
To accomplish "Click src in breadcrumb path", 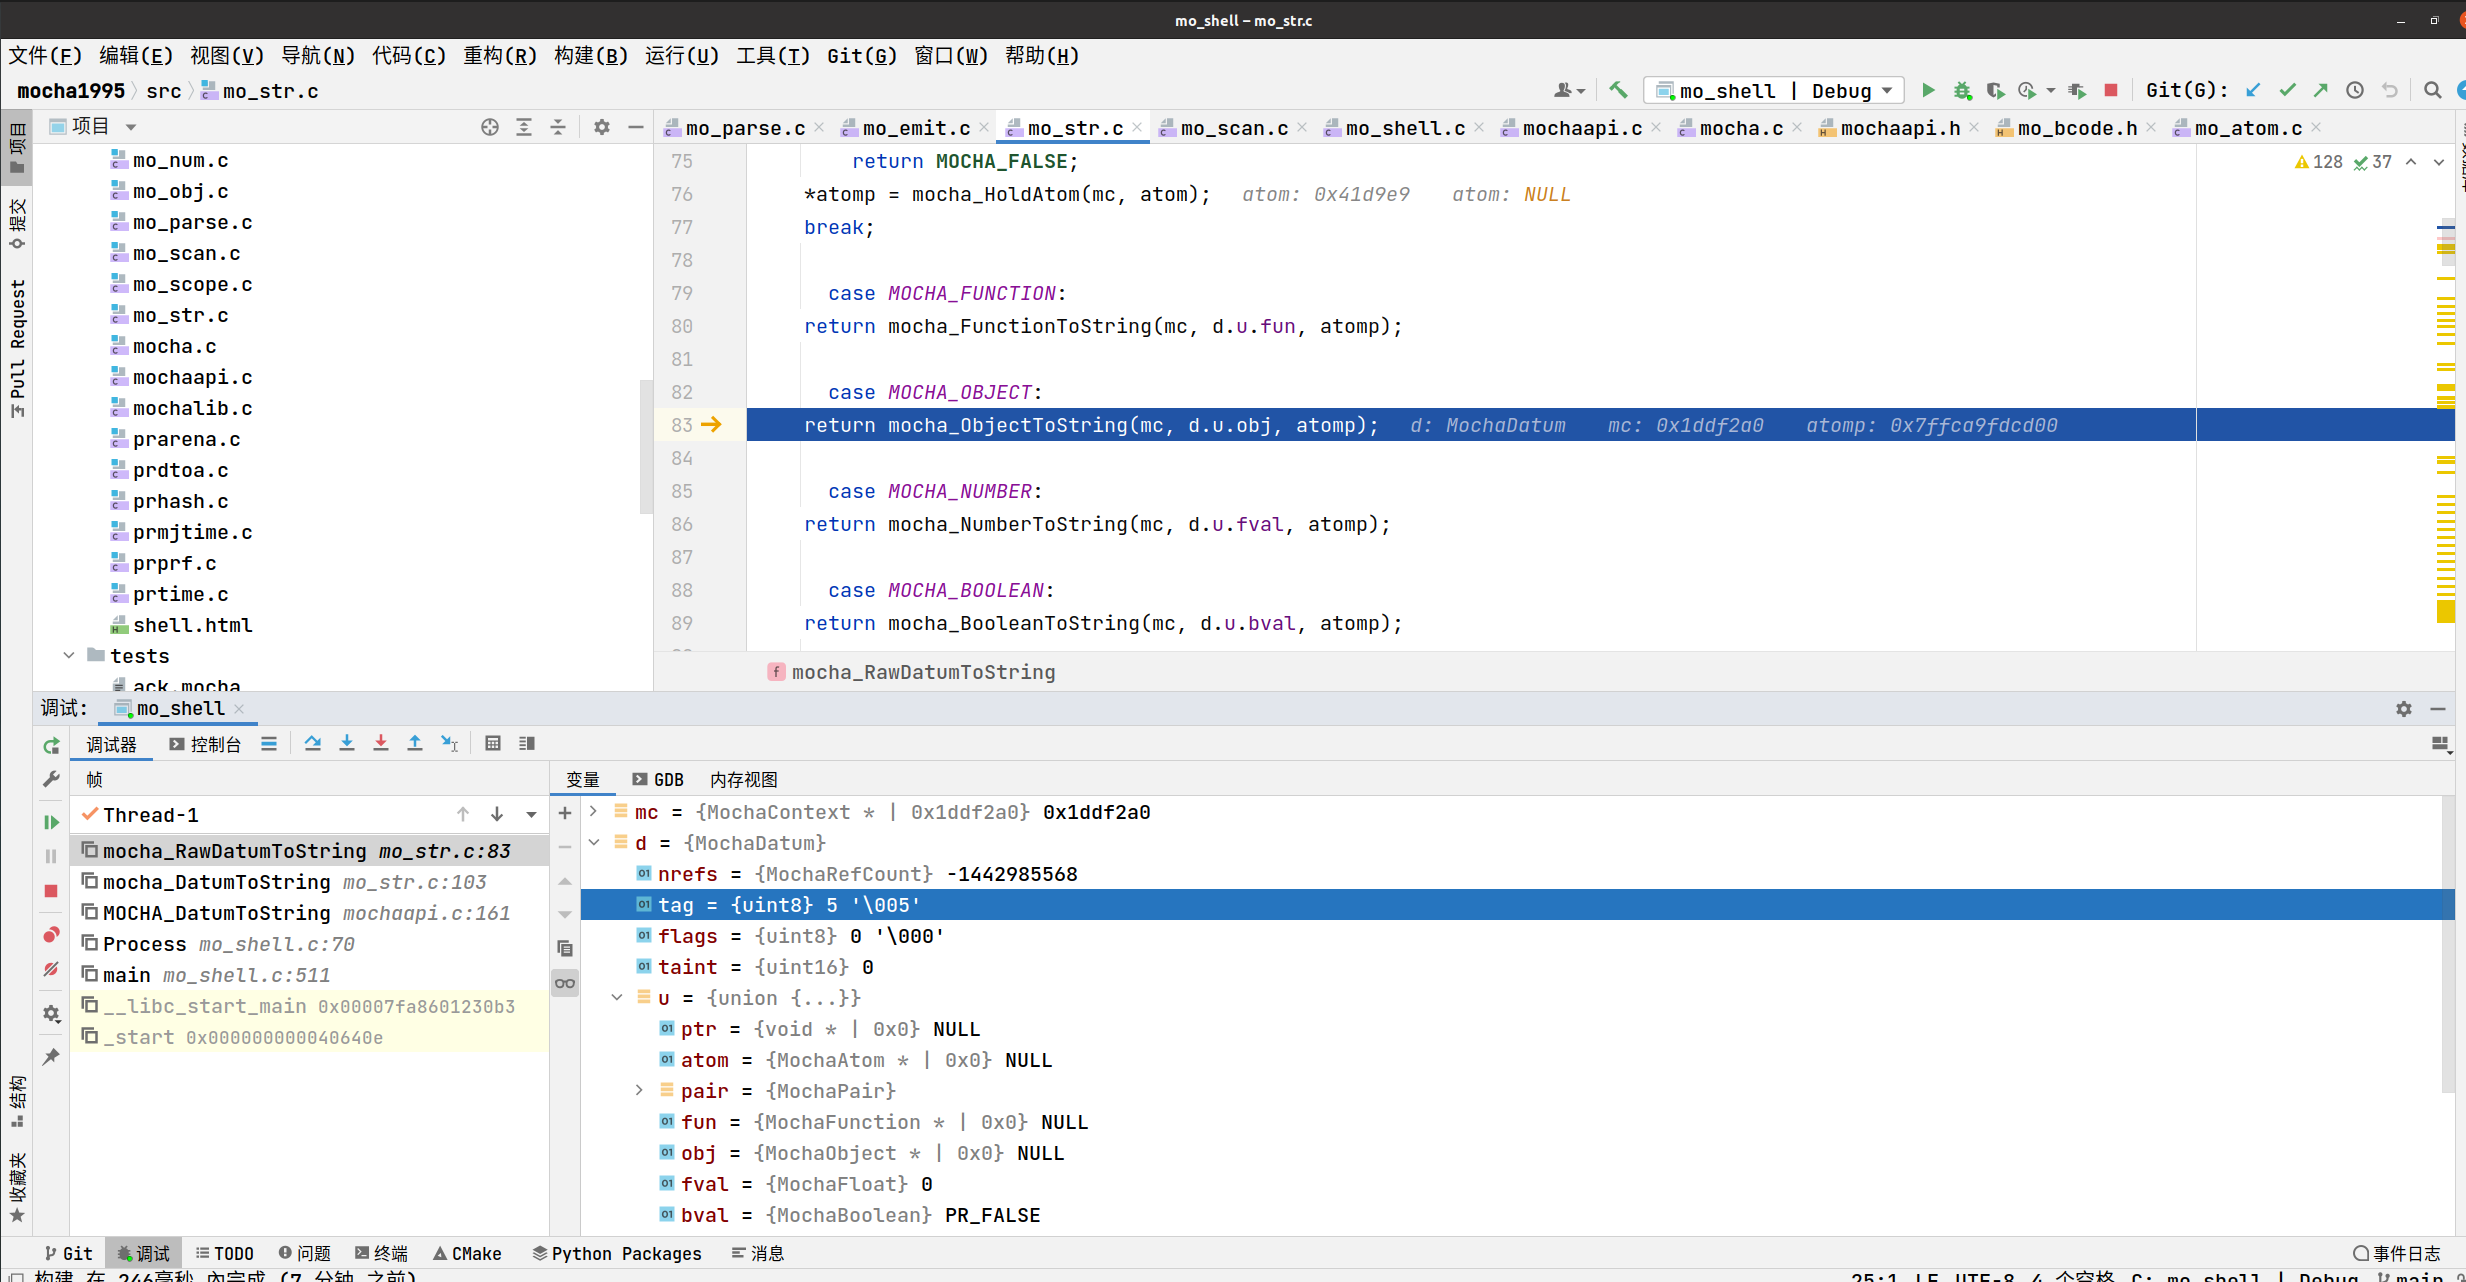I will 164,91.
